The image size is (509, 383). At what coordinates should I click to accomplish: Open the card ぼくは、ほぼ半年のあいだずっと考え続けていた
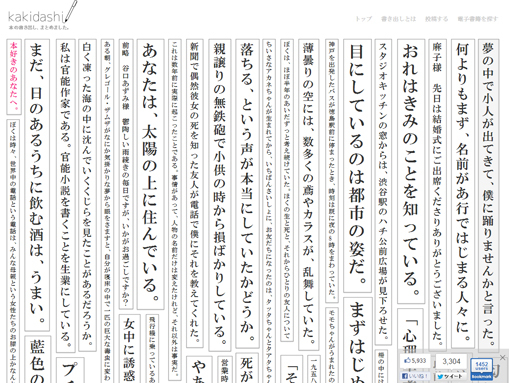[287, 190]
